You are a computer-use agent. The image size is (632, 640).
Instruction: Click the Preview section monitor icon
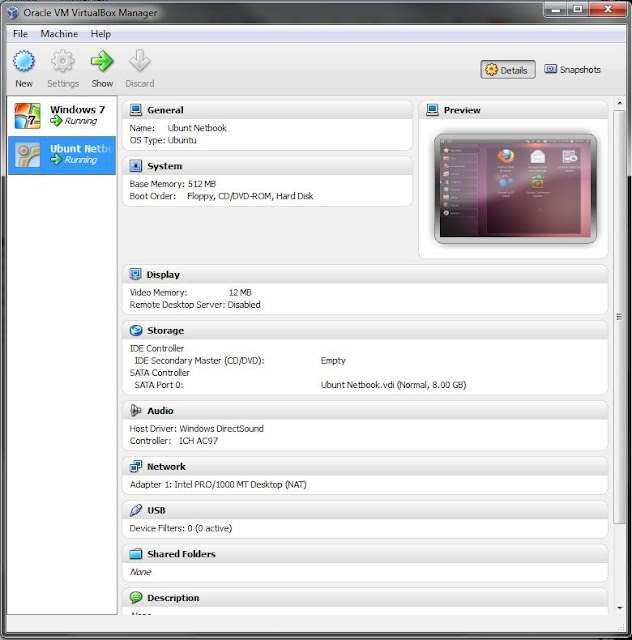(x=432, y=110)
